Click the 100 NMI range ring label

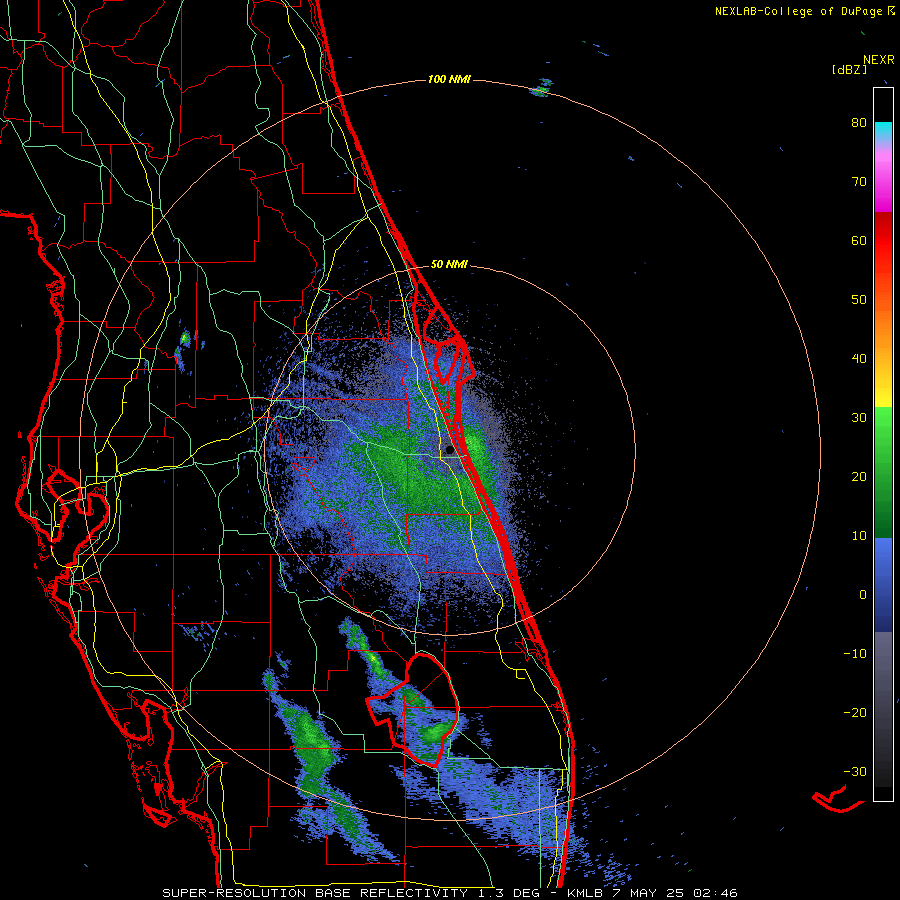[x=449, y=79]
